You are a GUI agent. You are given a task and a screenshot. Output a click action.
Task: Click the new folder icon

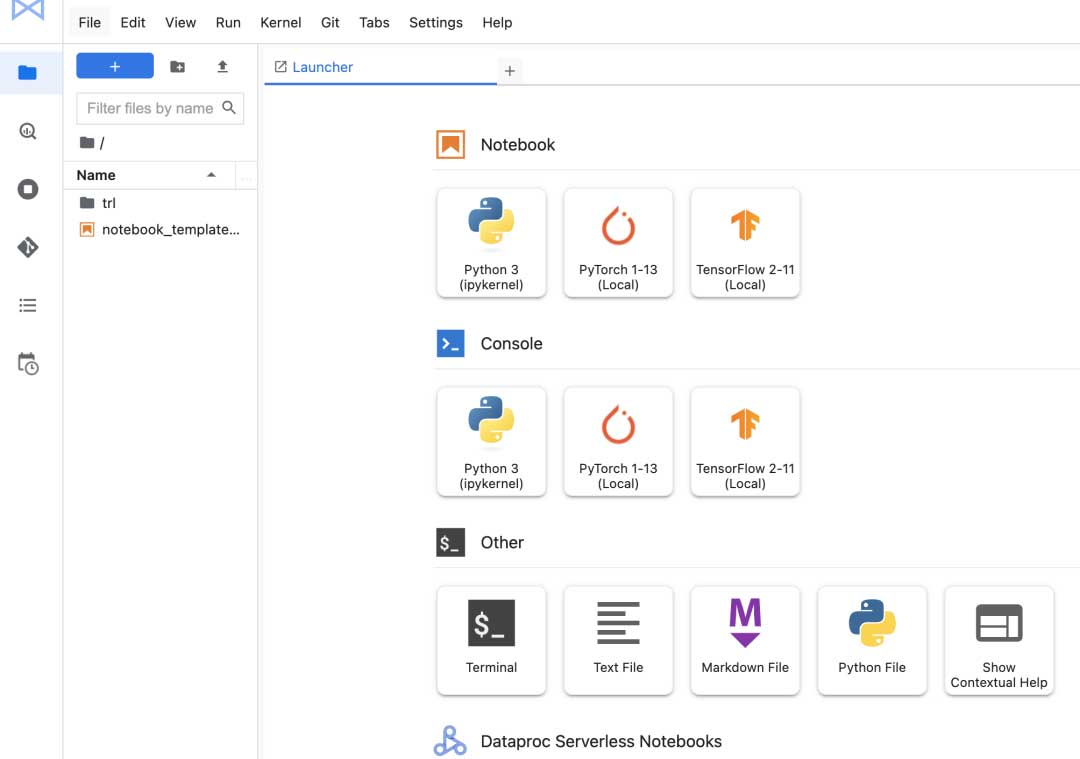pos(177,67)
